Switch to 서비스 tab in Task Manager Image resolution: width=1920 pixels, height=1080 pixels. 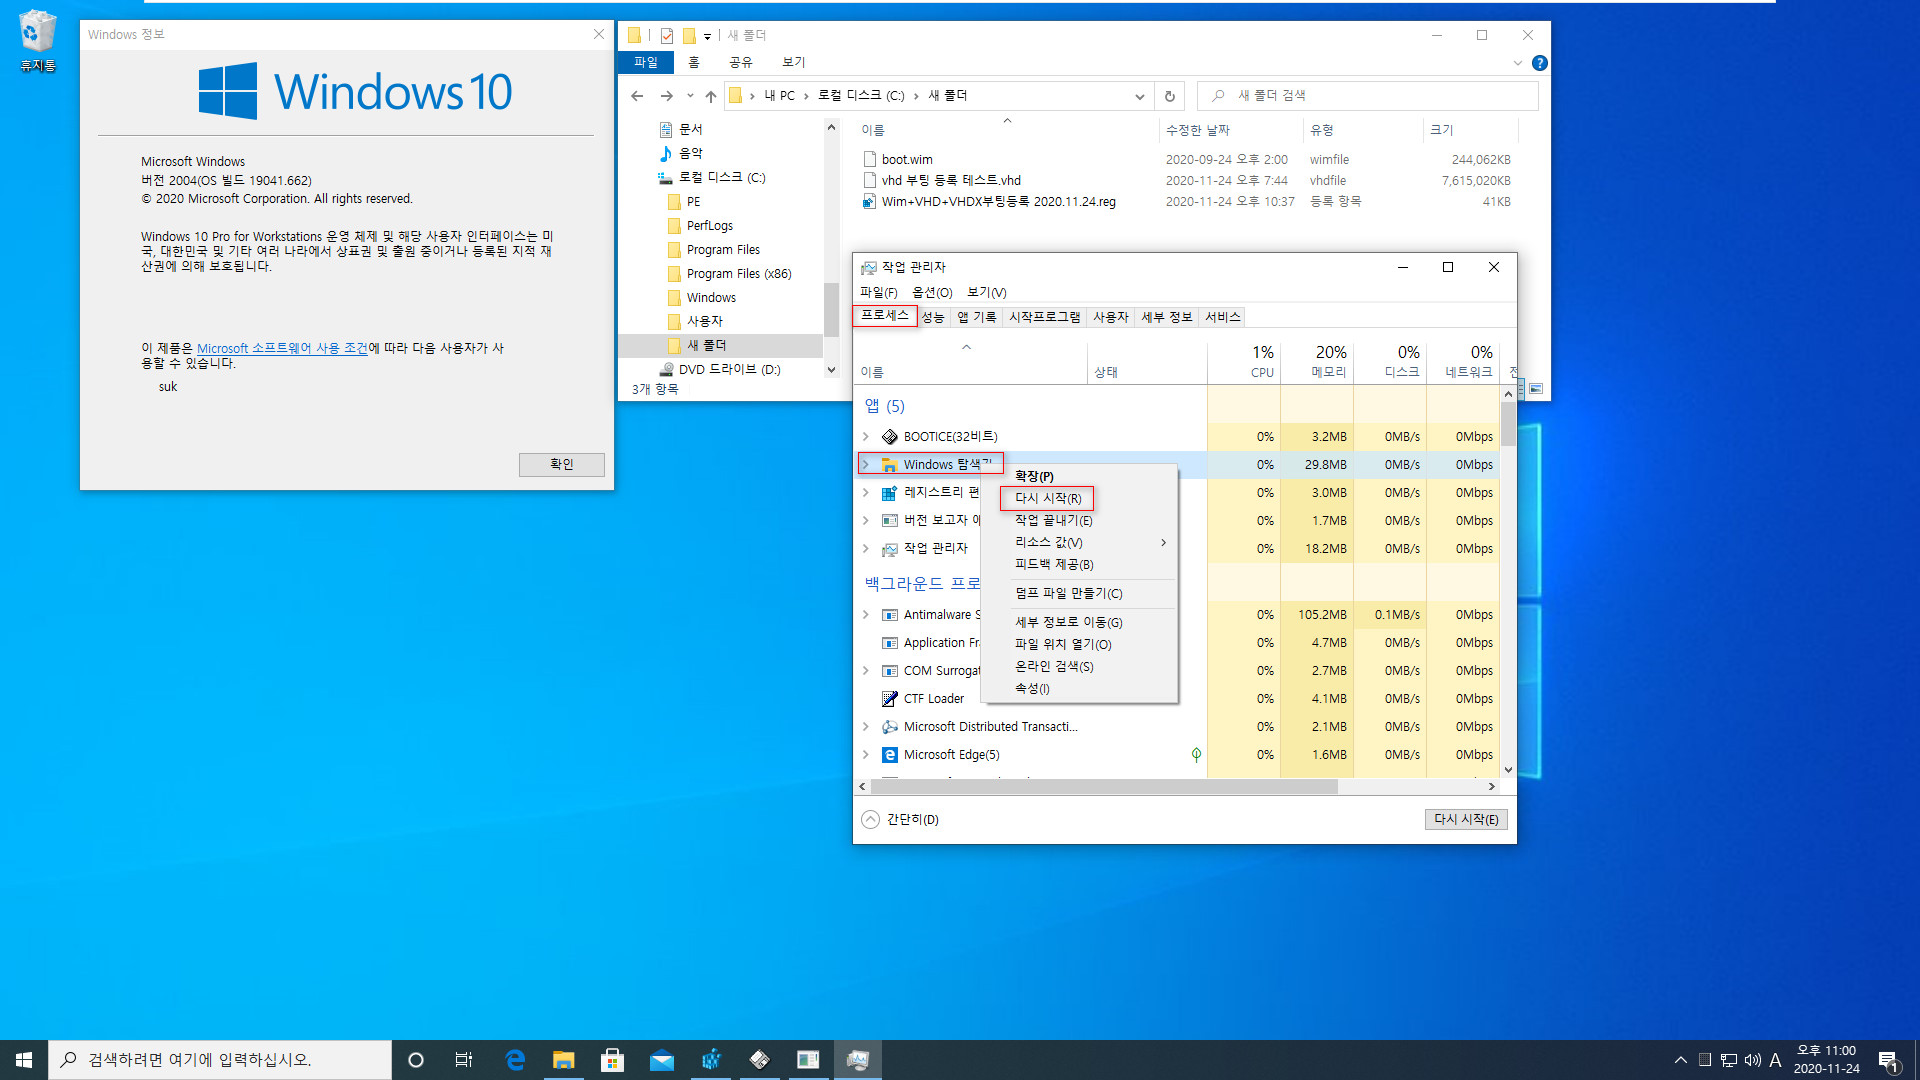pos(1222,317)
